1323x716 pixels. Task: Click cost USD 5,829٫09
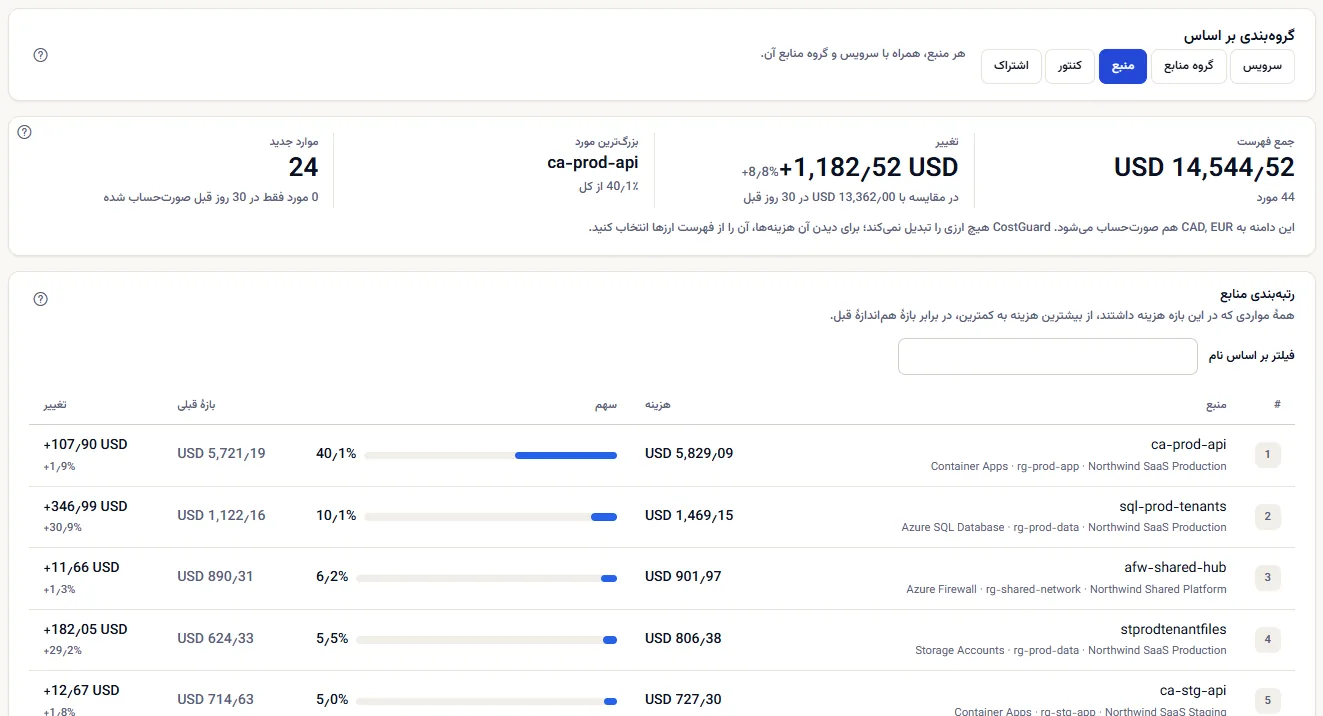click(689, 454)
